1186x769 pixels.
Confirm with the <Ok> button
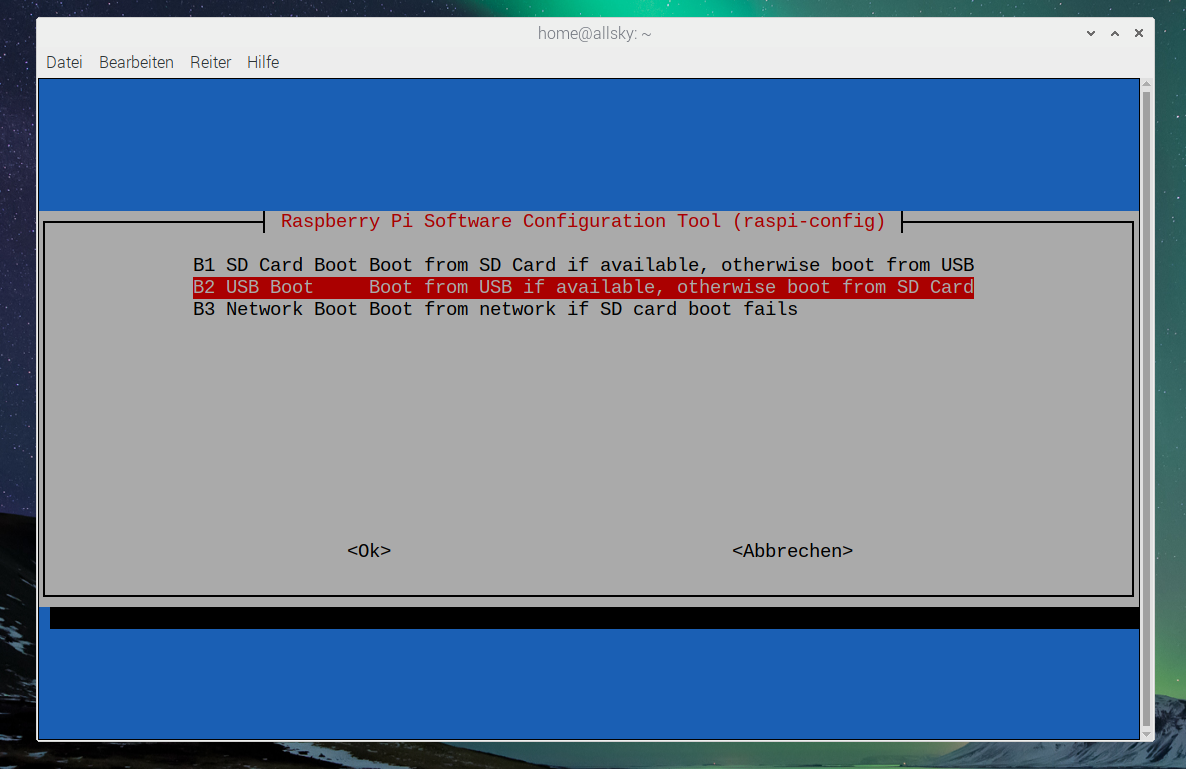pyautogui.click(x=369, y=550)
